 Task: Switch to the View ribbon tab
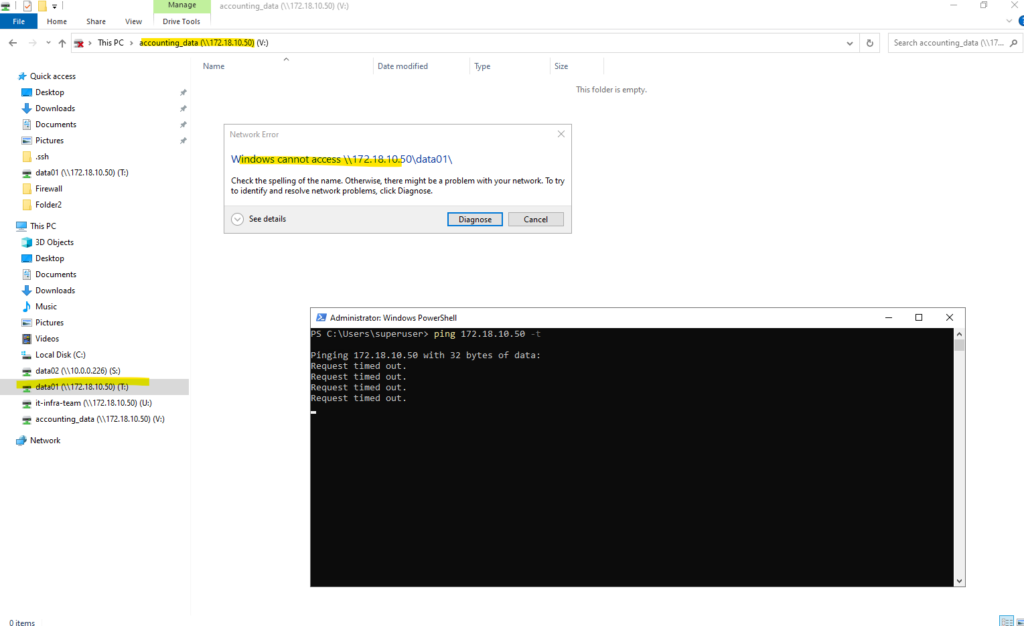point(133,22)
